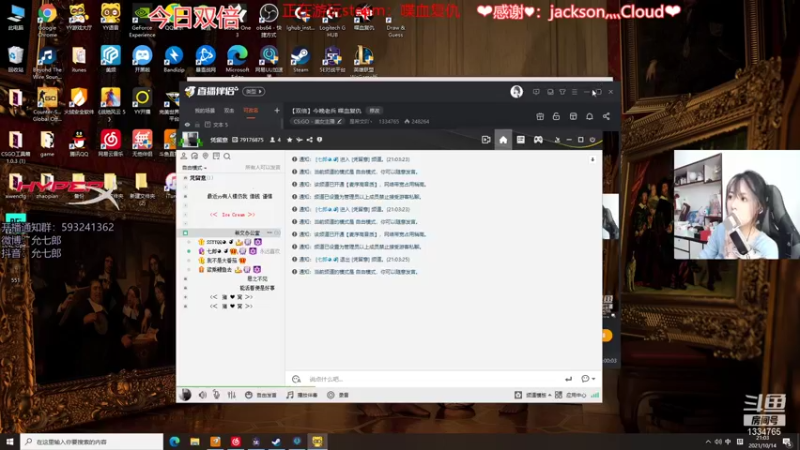Click the unlock padlock icon in streaming companion

556,116
